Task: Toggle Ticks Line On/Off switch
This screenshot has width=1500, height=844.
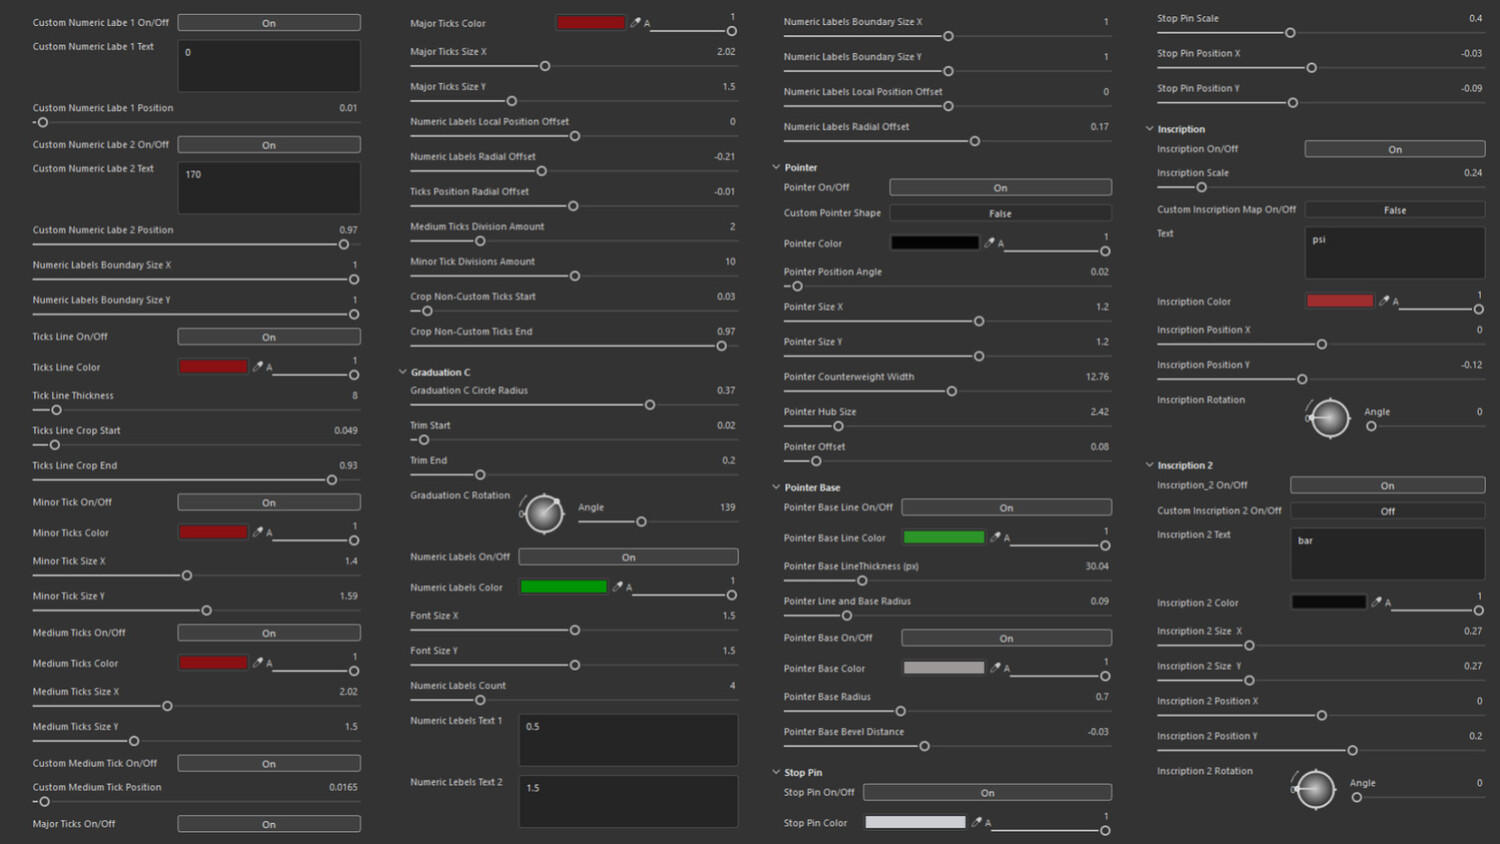Action: coord(269,336)
